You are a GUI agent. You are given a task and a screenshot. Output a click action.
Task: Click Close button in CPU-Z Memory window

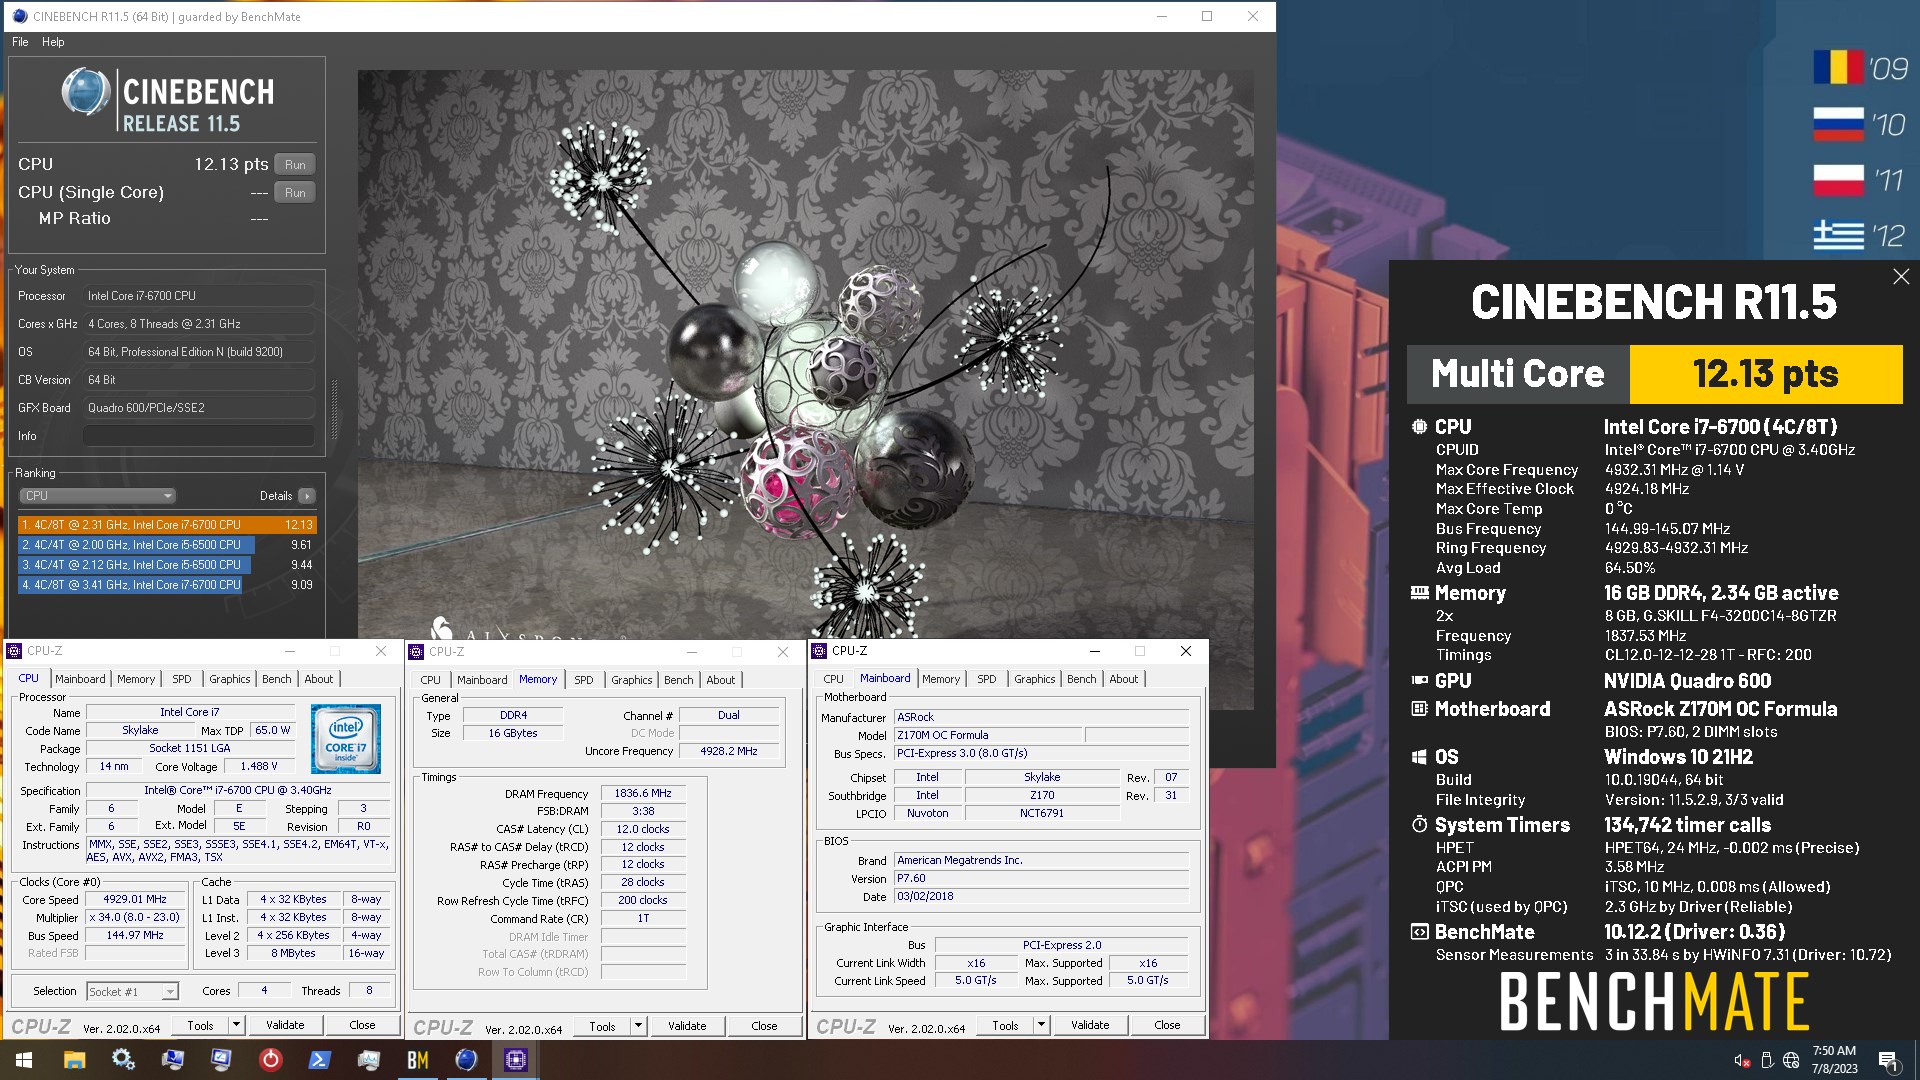[764, 1026]
